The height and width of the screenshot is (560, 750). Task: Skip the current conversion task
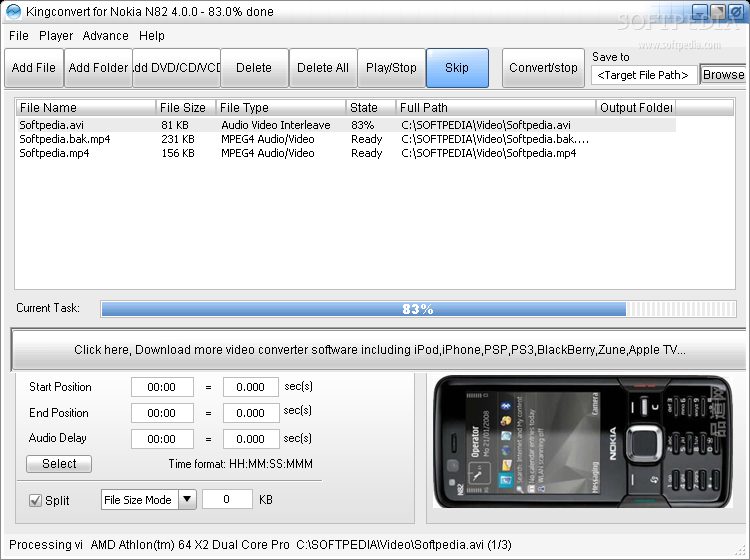pyautogui.click(x=457, y=68)
